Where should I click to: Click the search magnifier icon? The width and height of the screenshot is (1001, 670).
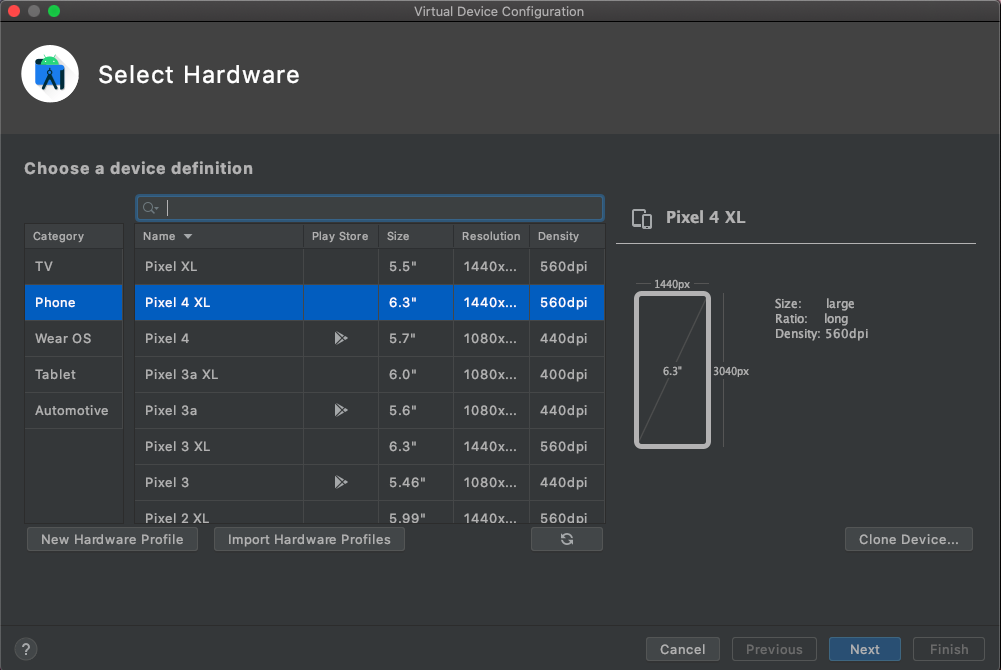(x=150, y=208)
